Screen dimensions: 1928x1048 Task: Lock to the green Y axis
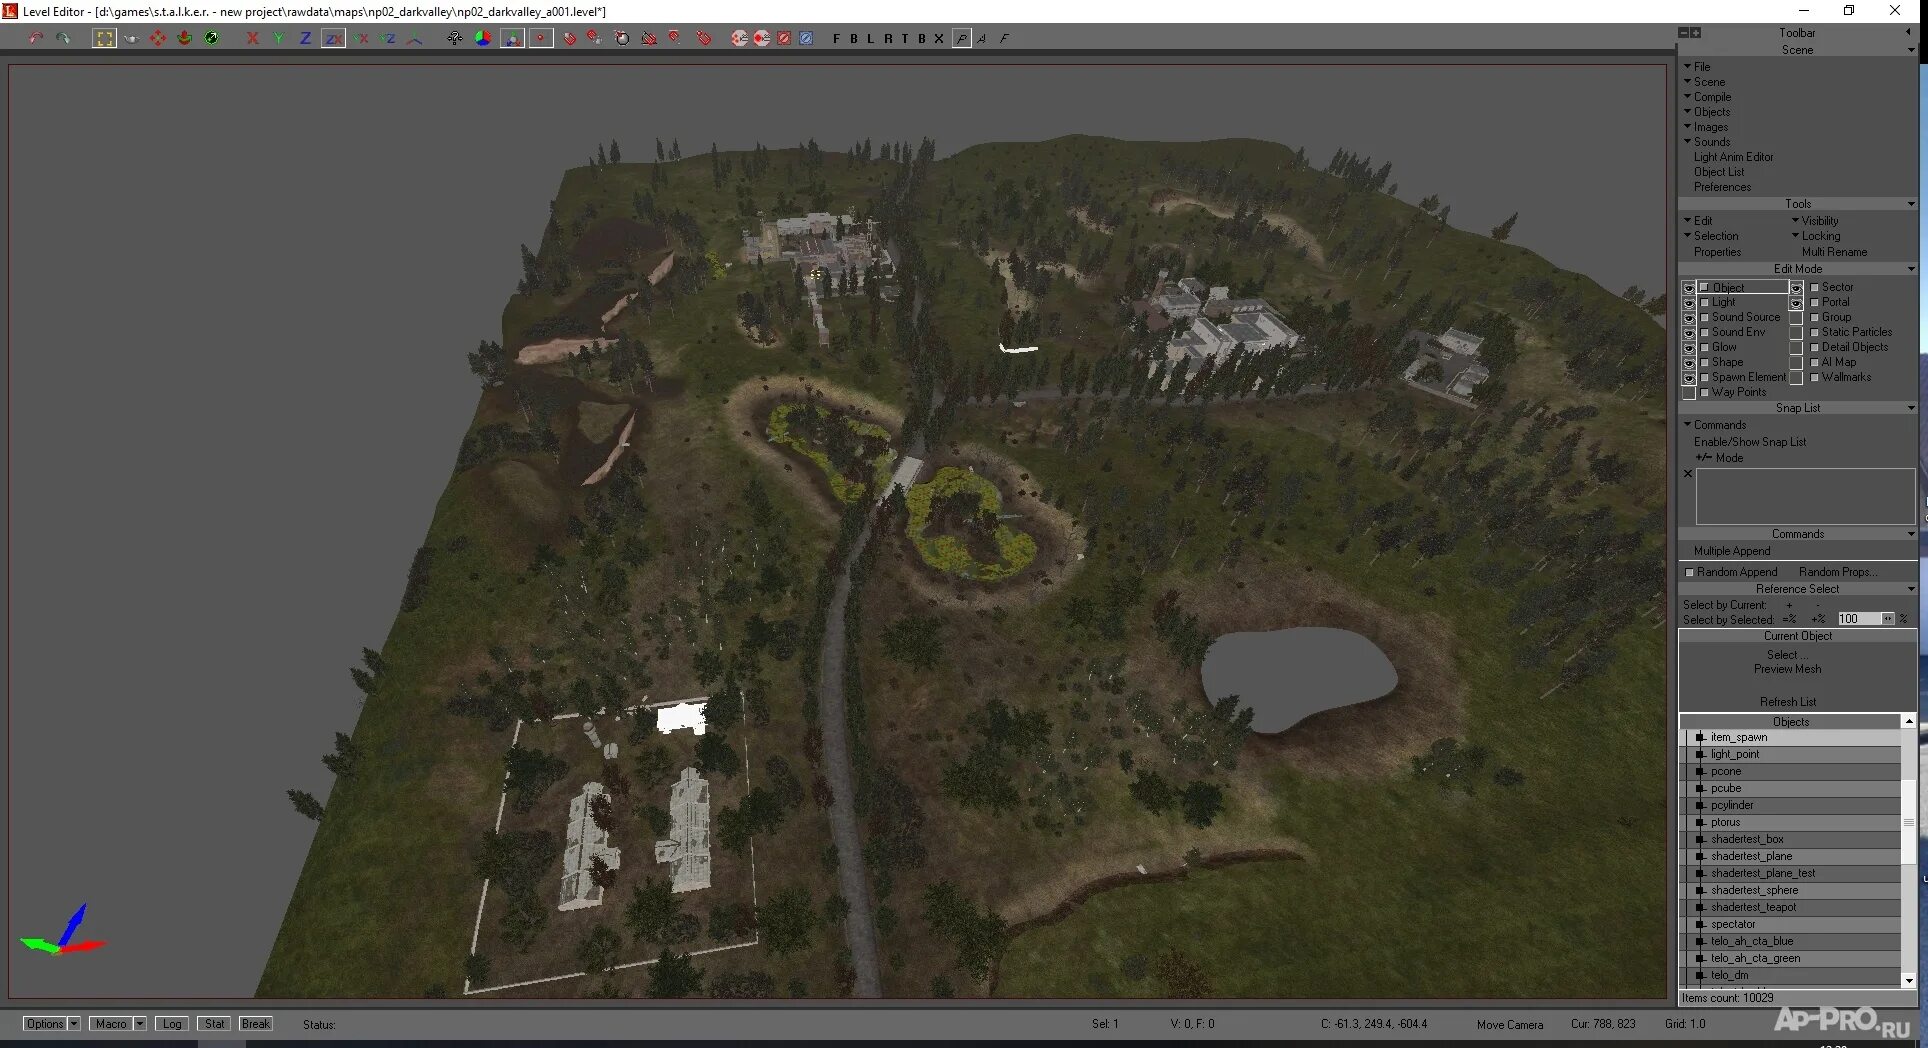click(x=279, y=38)
